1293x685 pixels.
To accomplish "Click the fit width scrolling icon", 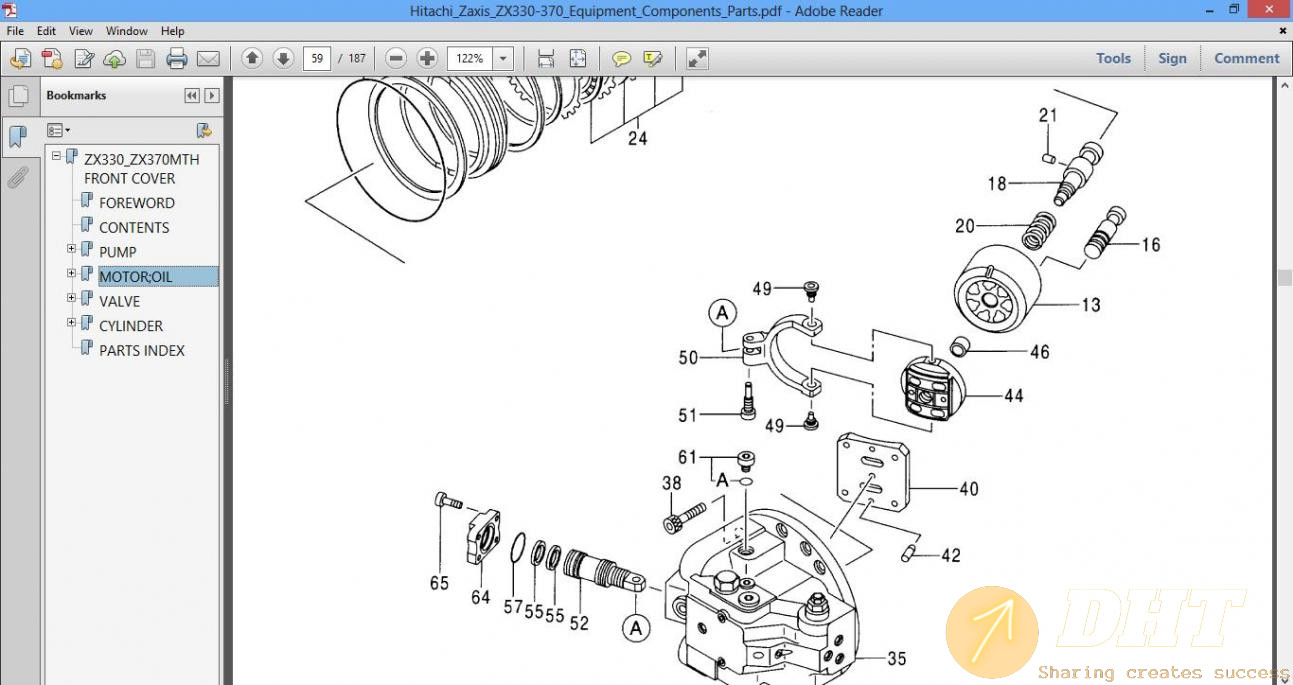I will point(546,58).
